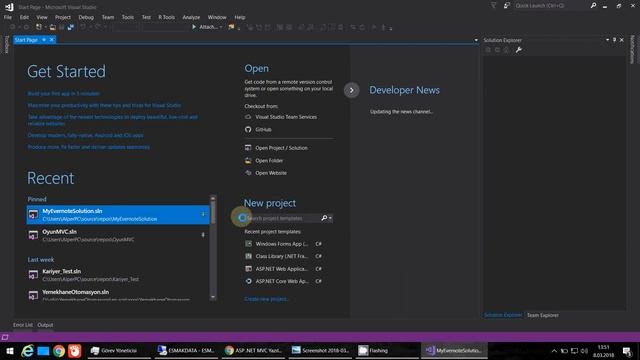Switch to the Start Page tab
Image resolution: width=640 pixels, height=360 pixels.
(x=26, y=40)
